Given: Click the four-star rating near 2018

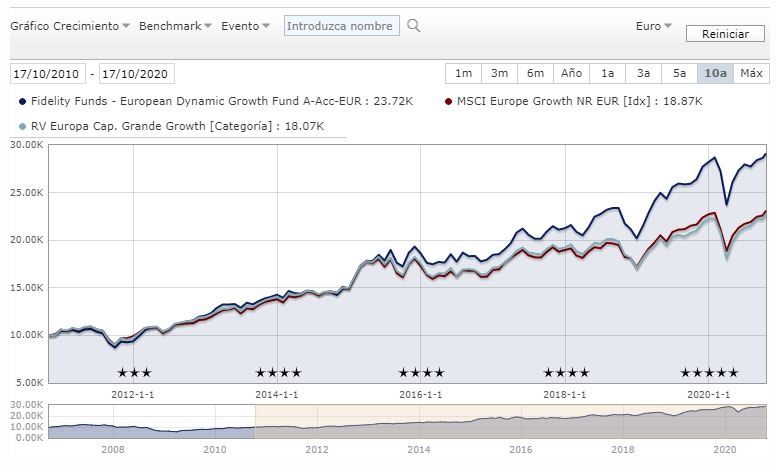Looking at the screenshot, I should coord(566,373).
